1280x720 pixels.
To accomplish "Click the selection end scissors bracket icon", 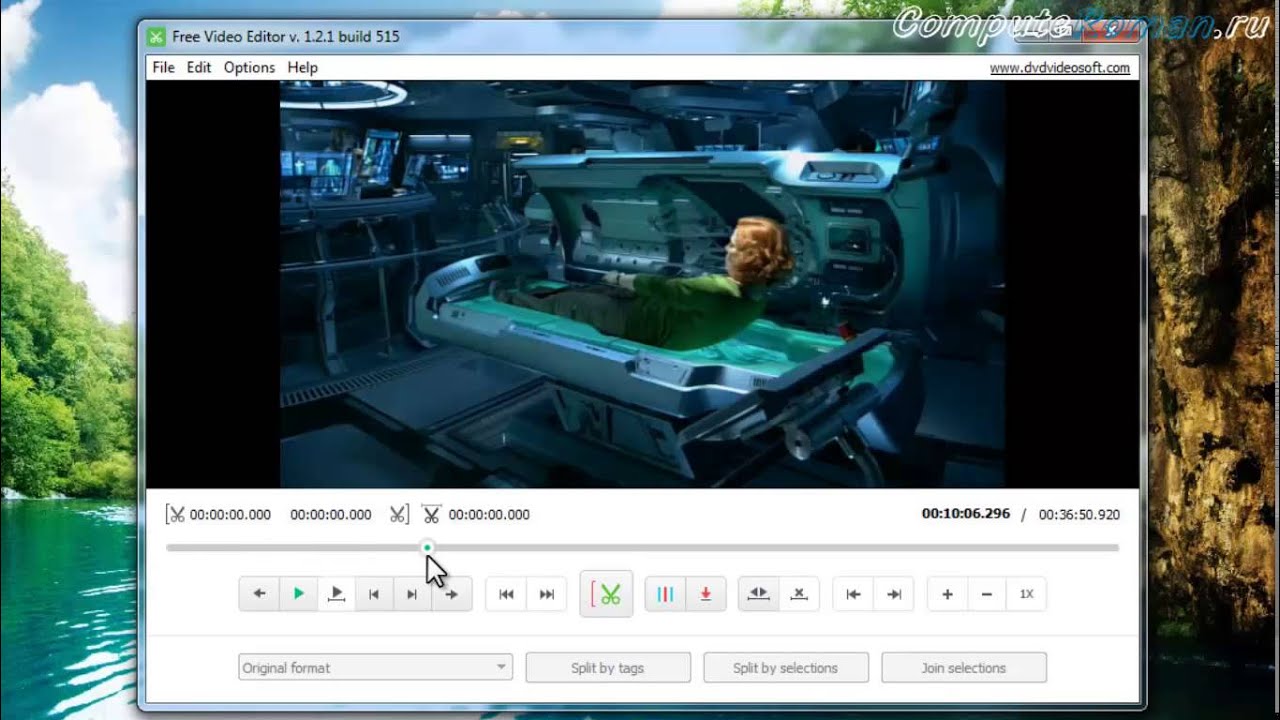I will click(400, 514).
